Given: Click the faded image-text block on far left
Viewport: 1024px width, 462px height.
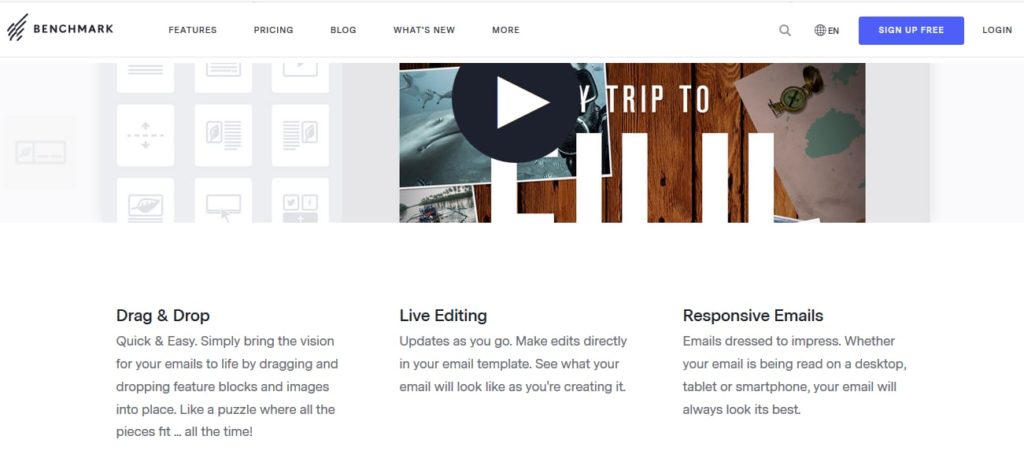Looking at the screenshot, I should tap(40, 152).
